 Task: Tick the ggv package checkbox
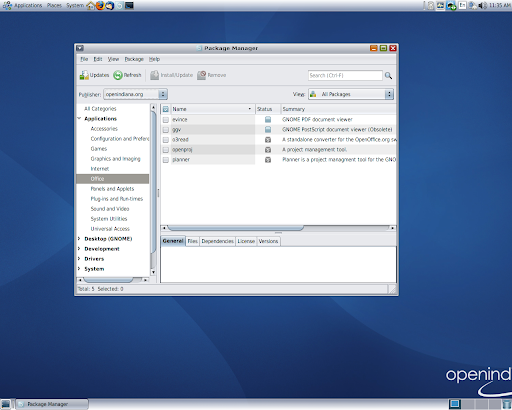(166, 130)
